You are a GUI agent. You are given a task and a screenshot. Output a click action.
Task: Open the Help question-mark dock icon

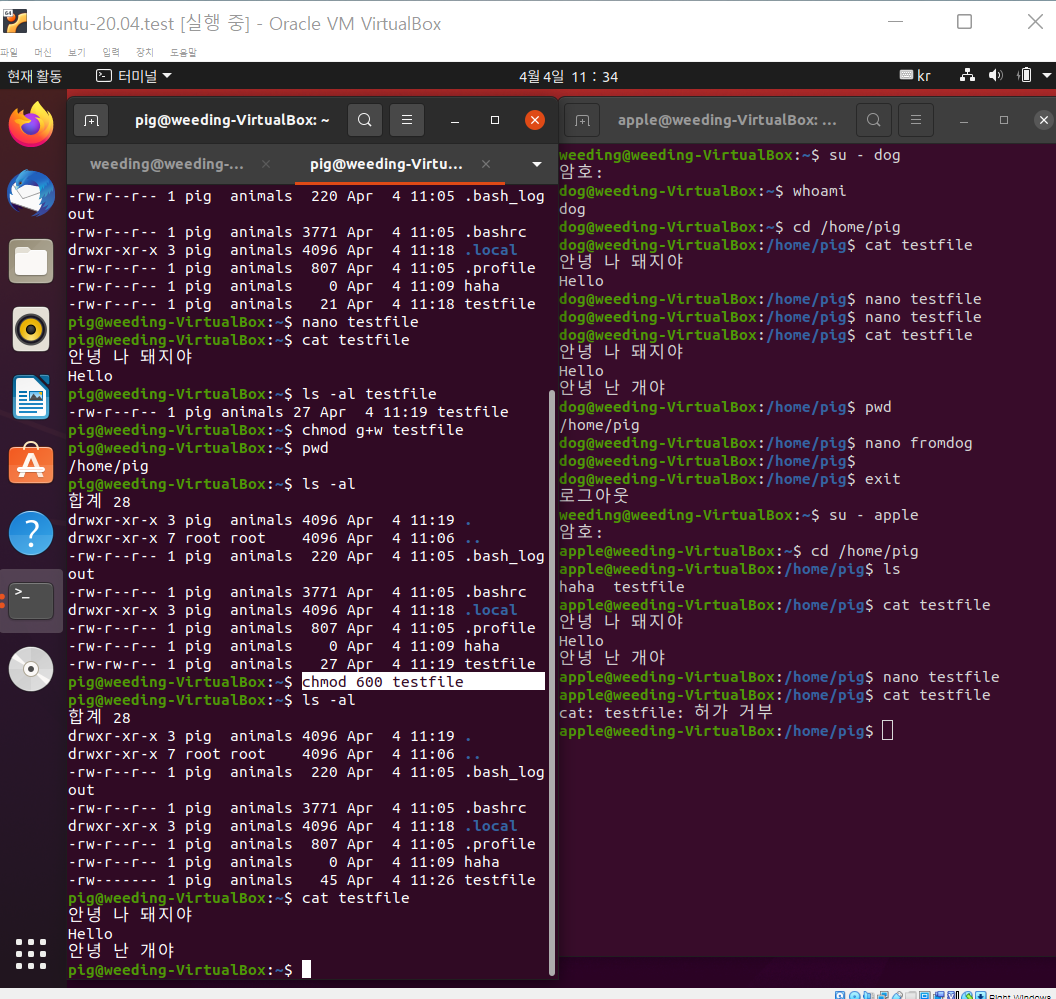click(31, 533)
